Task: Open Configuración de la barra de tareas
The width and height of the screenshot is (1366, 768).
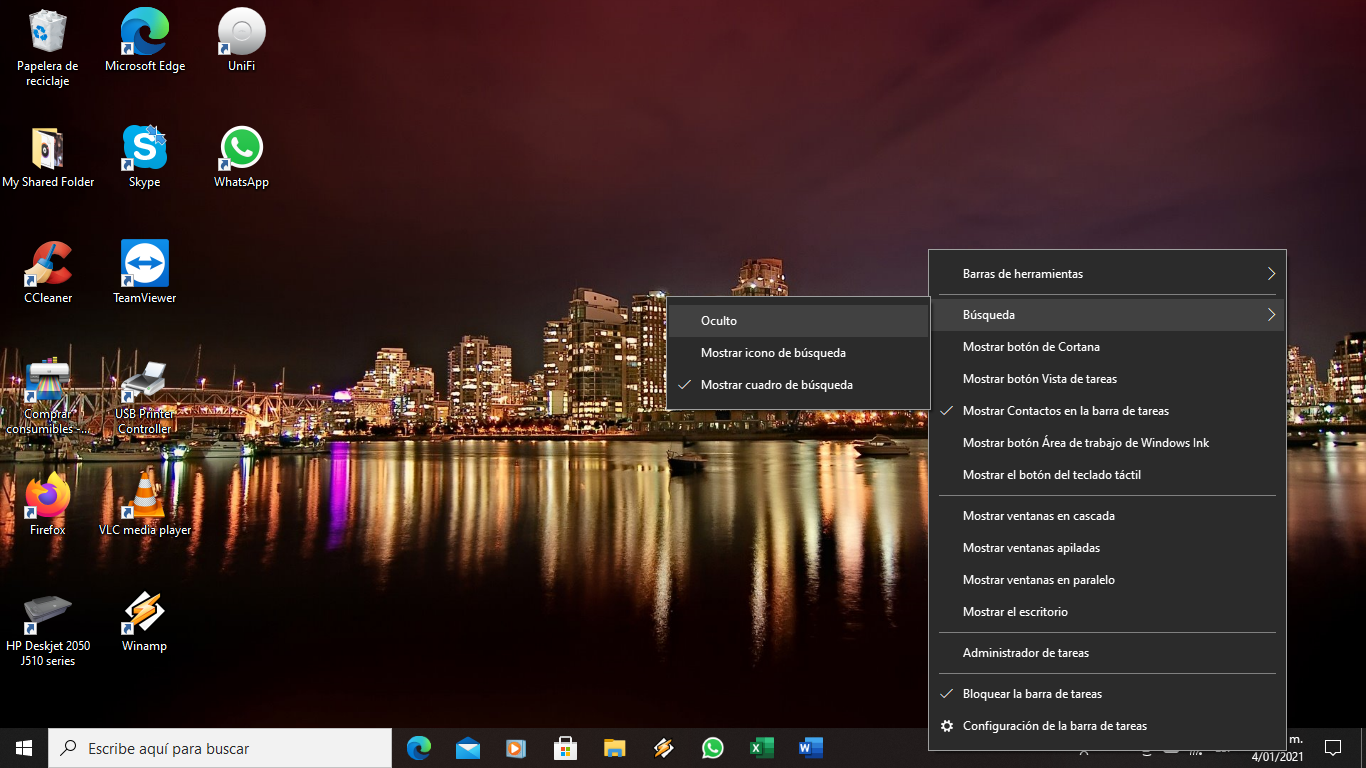Action: (x=1054, y=726)
